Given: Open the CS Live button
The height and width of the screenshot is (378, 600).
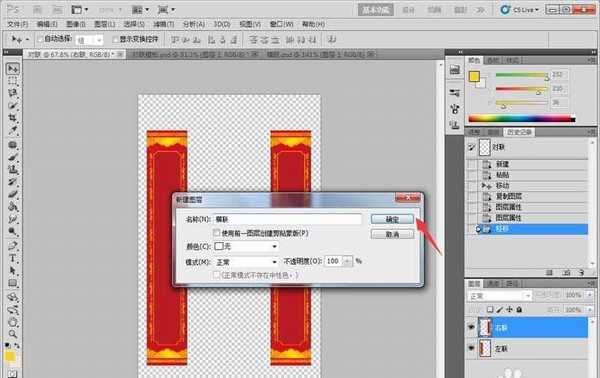Looking at the screenshot, I should tap(519, 10).
